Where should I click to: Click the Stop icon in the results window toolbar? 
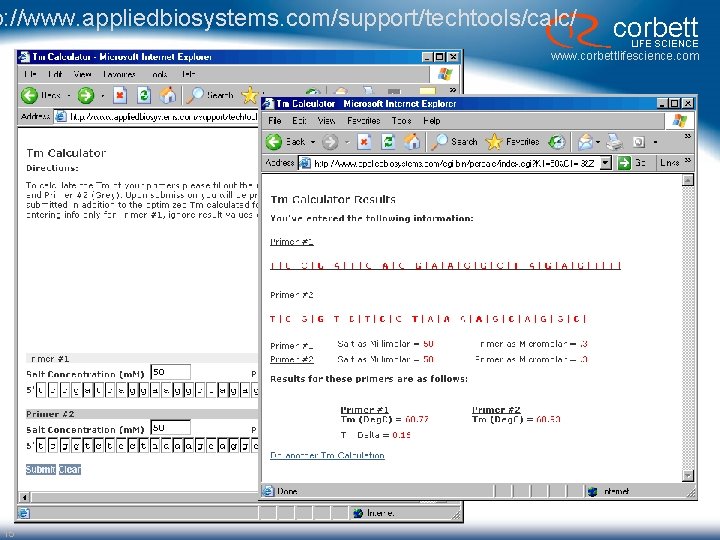pyautogui.click(x=364, y=142)
